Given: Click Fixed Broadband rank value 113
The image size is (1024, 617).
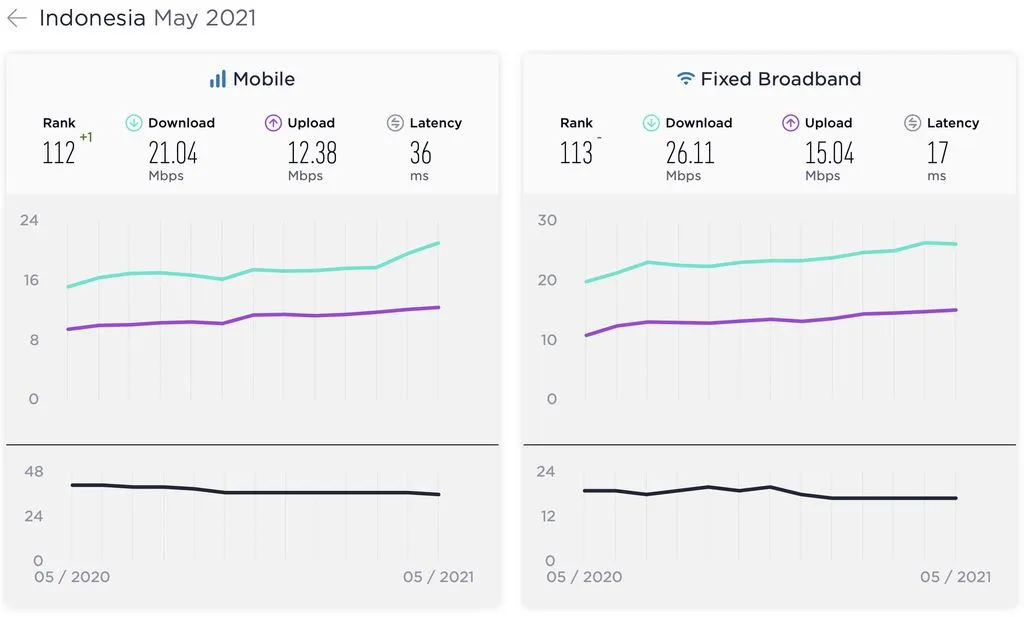Looking at the screenshot, I should [576, 153].
